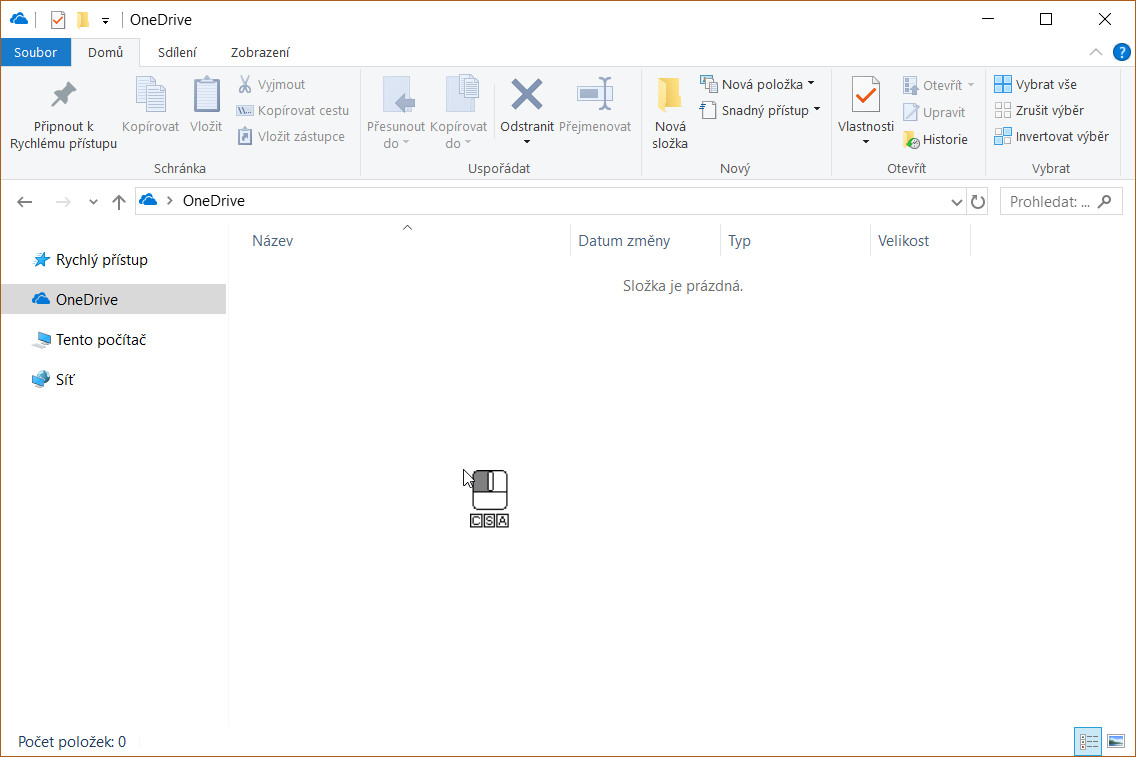The image size is (1136, 757).
Task: Click Otevřít in the ribbon
Action: (939, 85)
